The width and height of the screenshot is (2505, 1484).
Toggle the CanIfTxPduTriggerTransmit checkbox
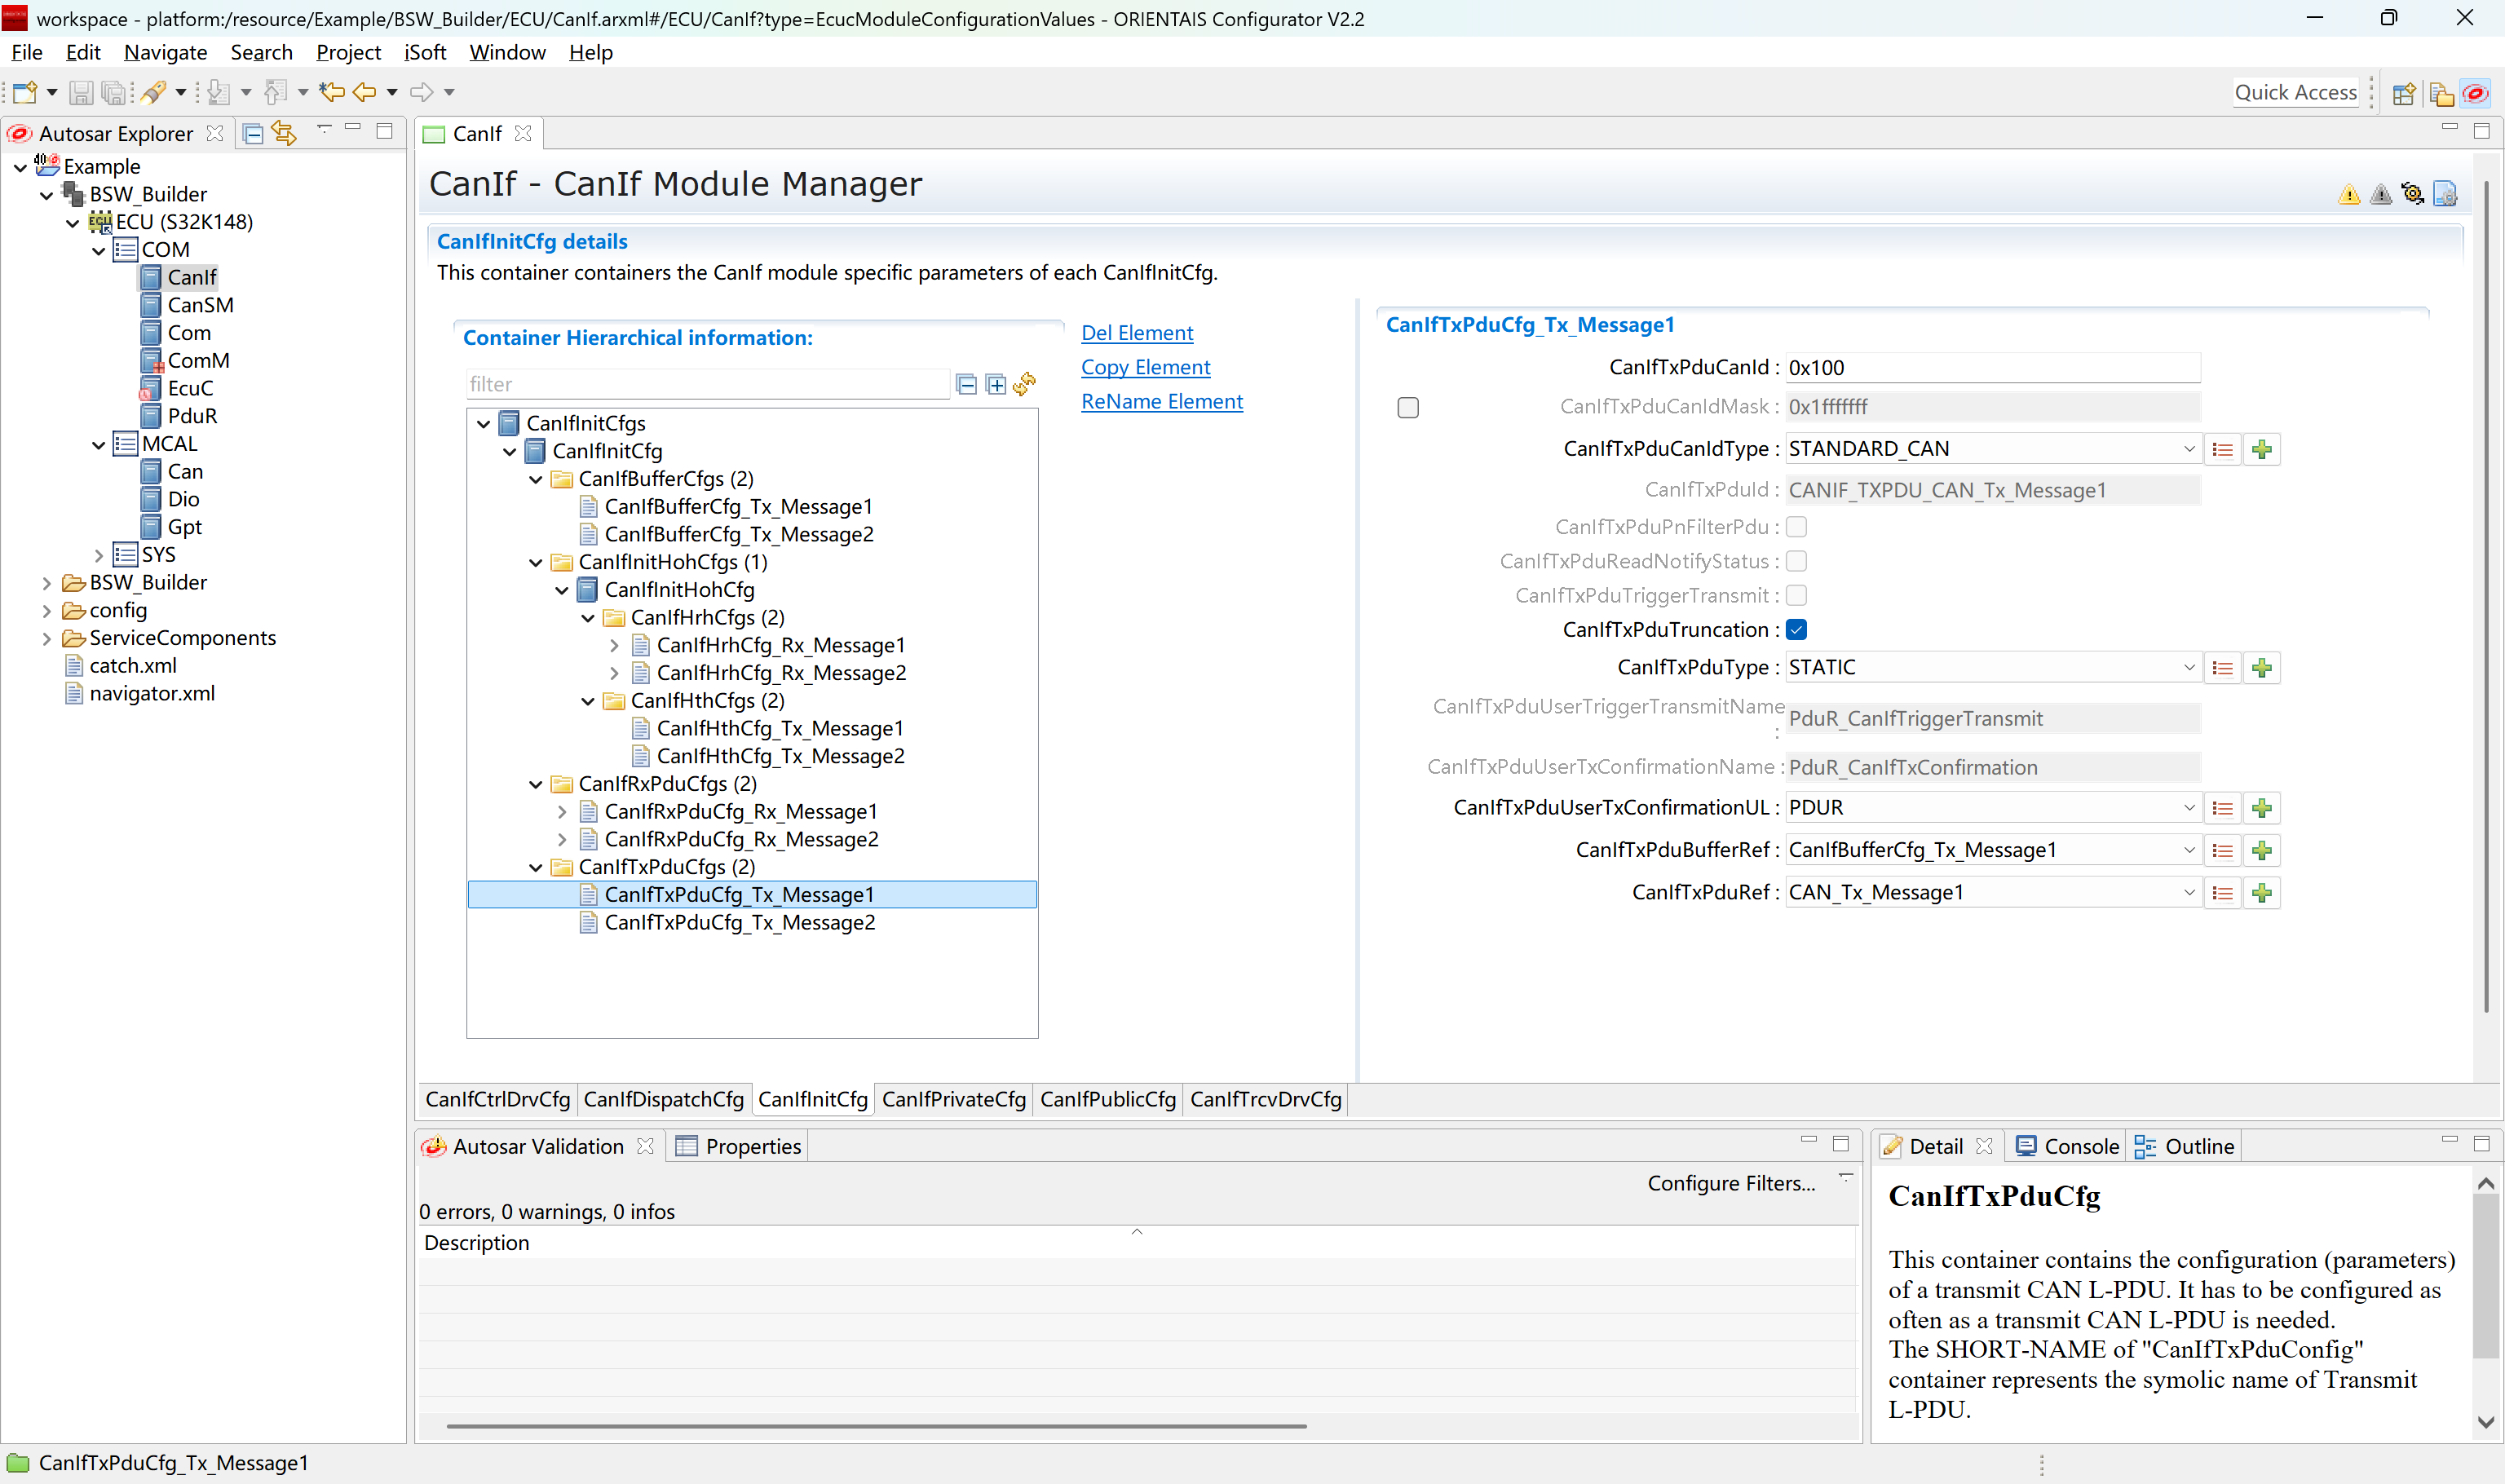point(1796,596)
